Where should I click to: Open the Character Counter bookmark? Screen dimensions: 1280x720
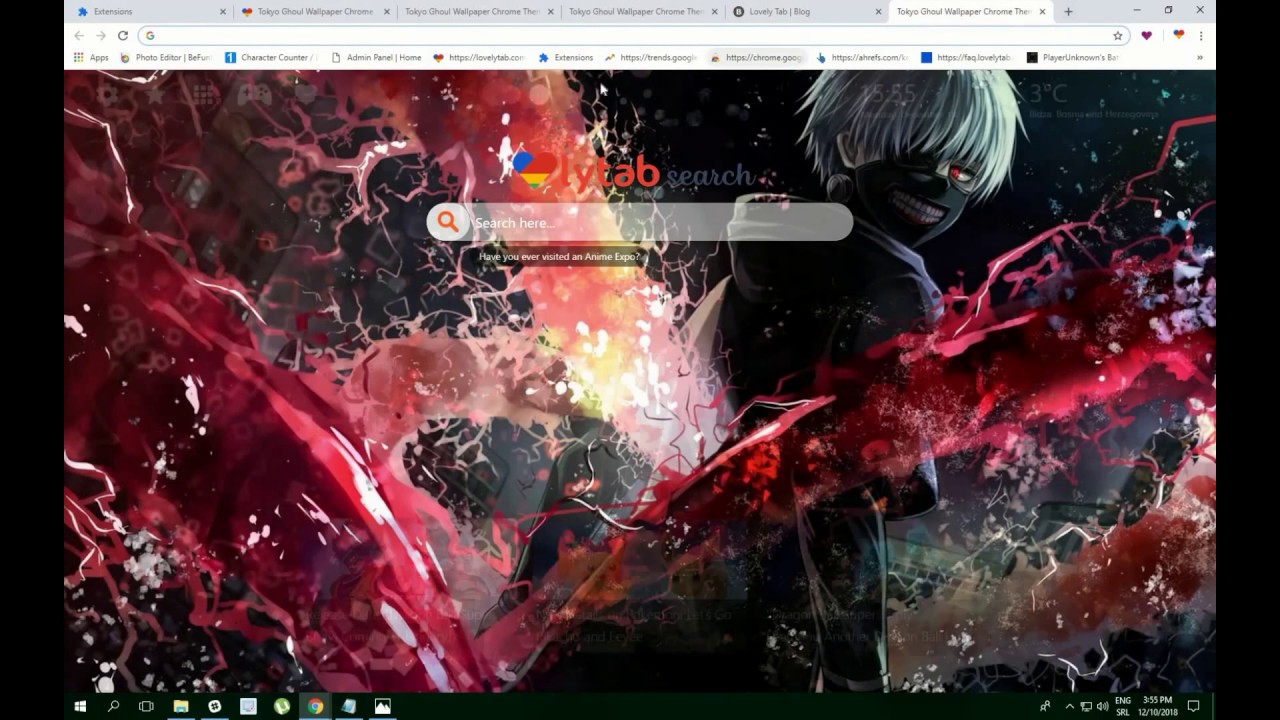(271, 58)
